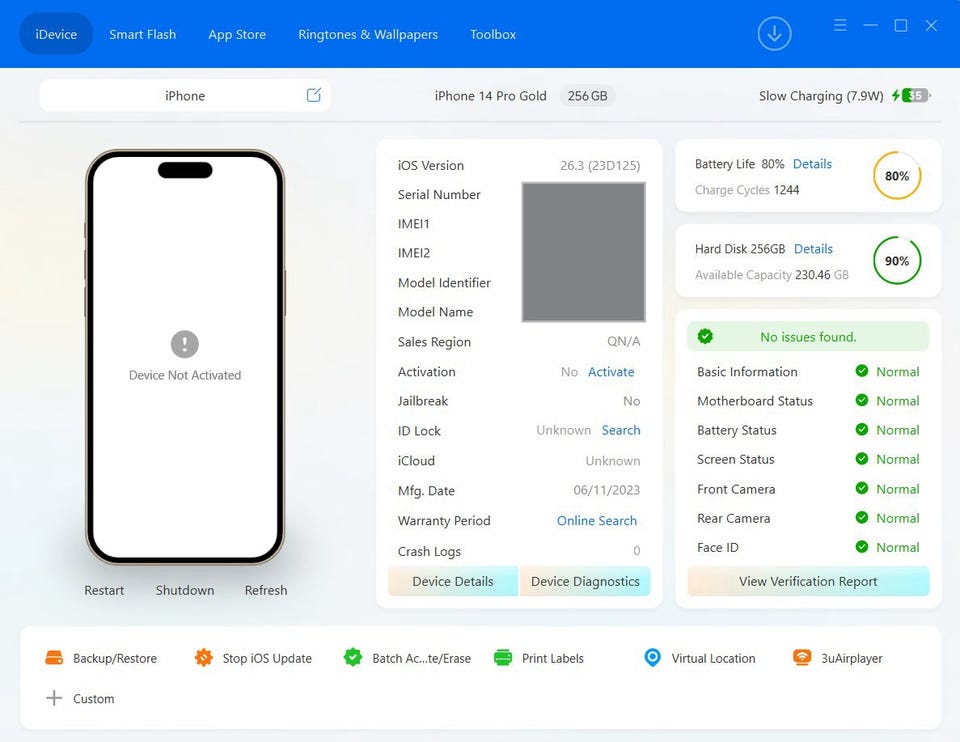Image resolution: width=960 pixels, height=742 pixels.
Task: Click the Face ID Normal text
Action: [898, 547]
